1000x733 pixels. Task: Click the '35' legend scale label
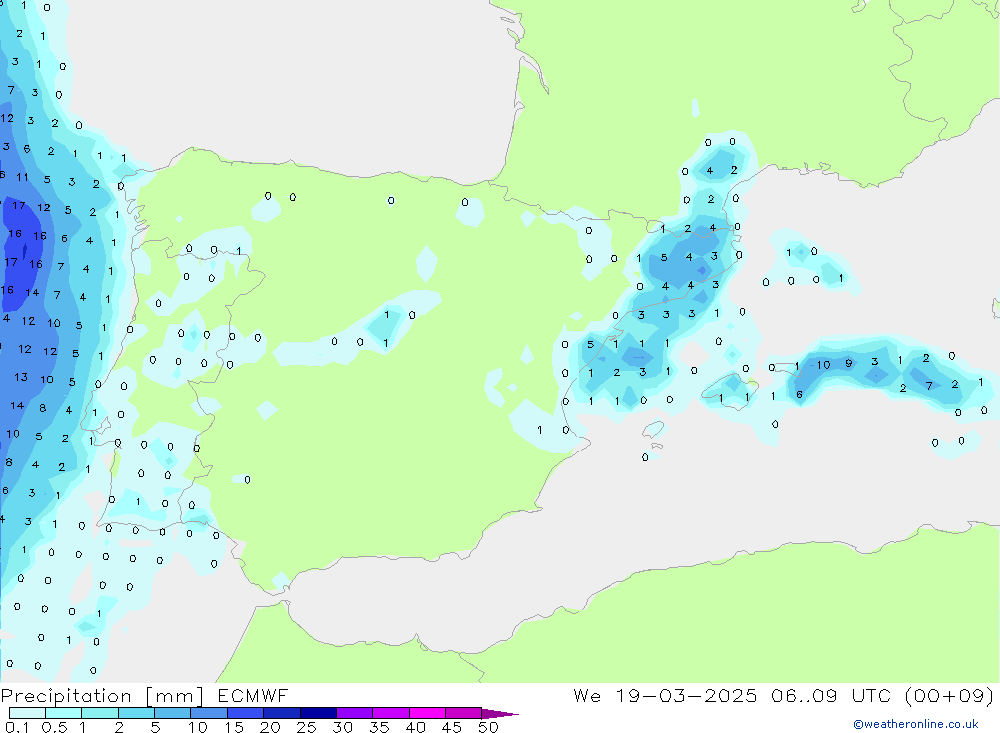tap(379, 727)
